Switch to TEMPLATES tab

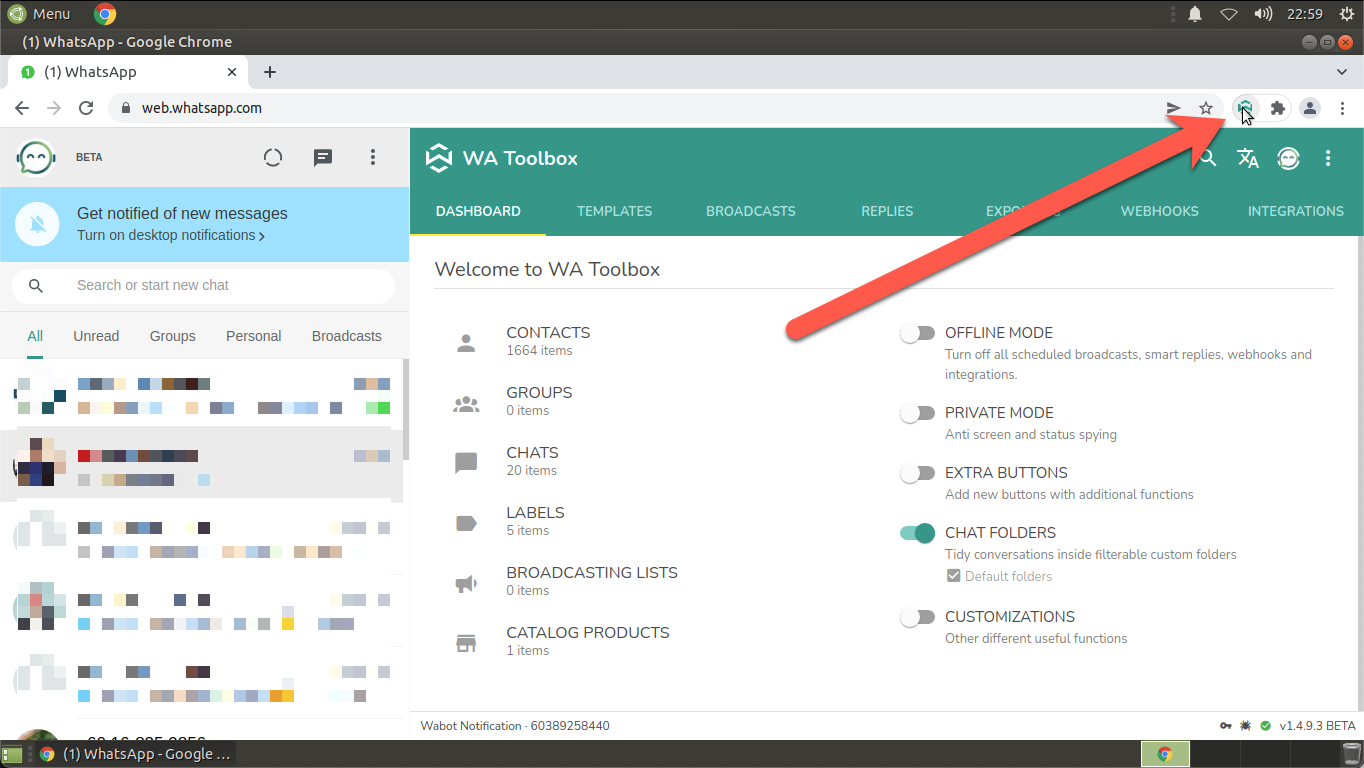point(614,211)
